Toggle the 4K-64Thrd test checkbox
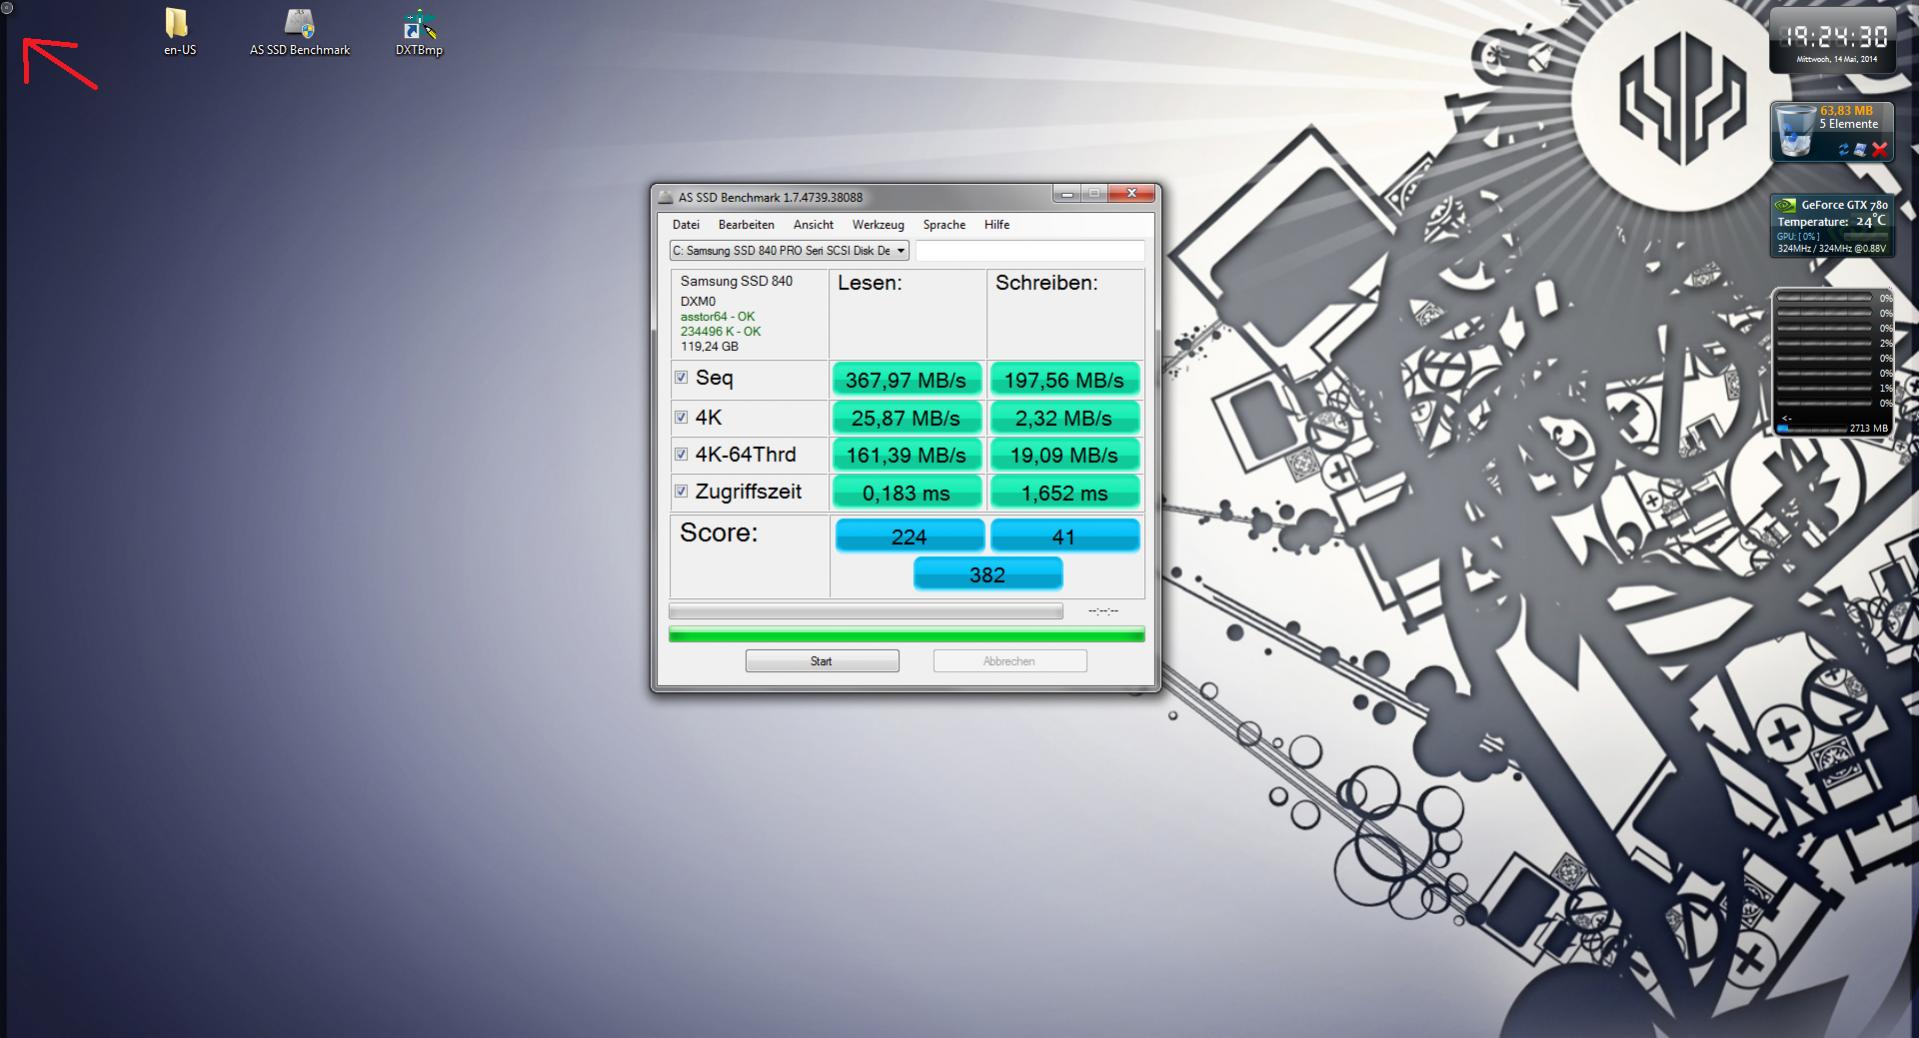The image size is (1919, 1038). tap(681, 454)
